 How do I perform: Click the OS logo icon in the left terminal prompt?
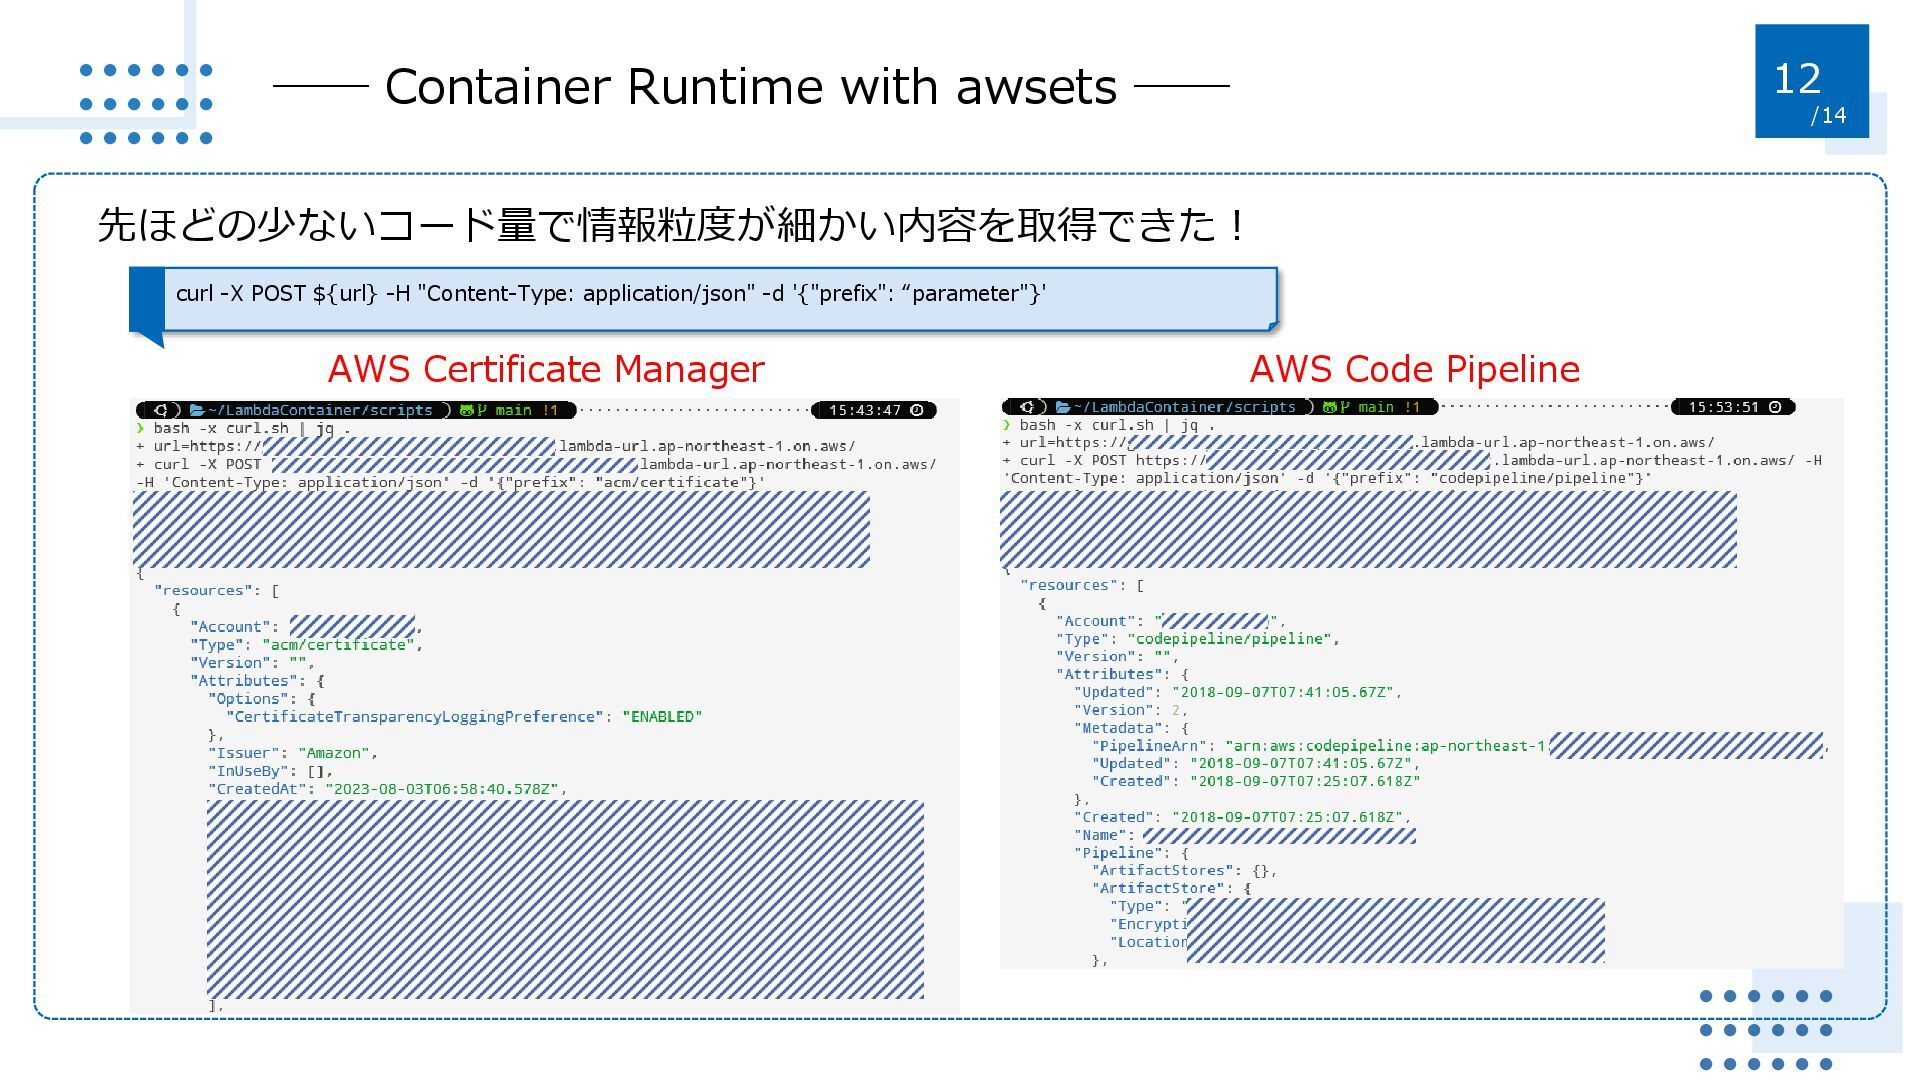click(160, 410)
